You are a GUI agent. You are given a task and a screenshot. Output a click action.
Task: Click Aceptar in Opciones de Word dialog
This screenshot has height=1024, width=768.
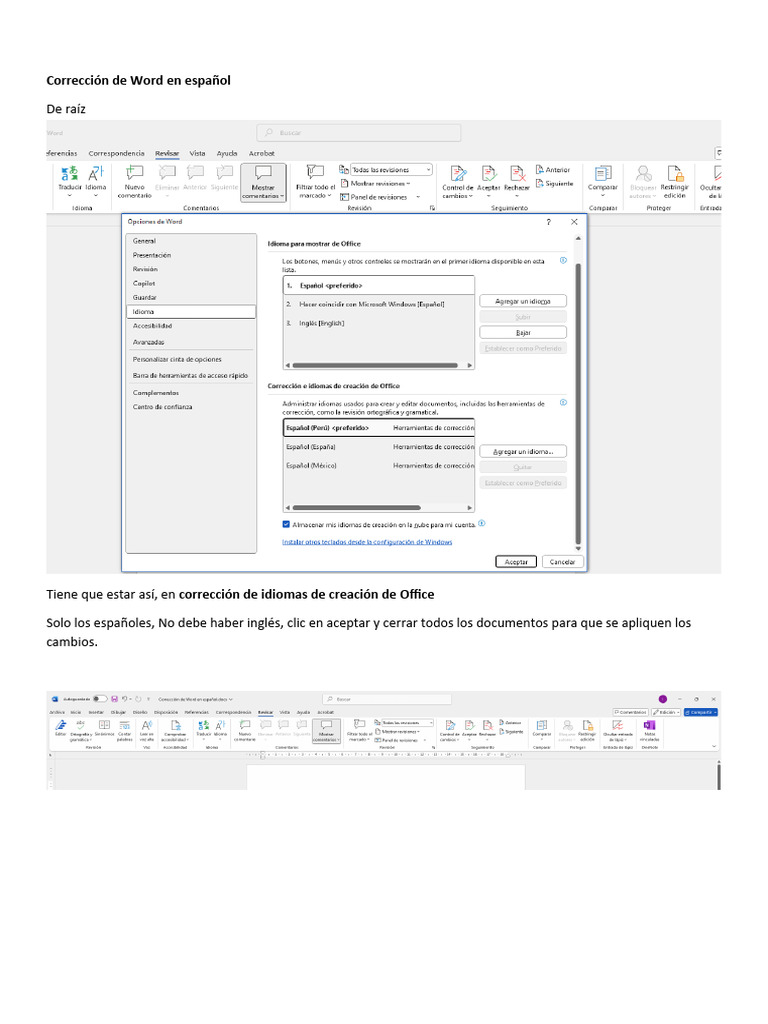(516, 562)
